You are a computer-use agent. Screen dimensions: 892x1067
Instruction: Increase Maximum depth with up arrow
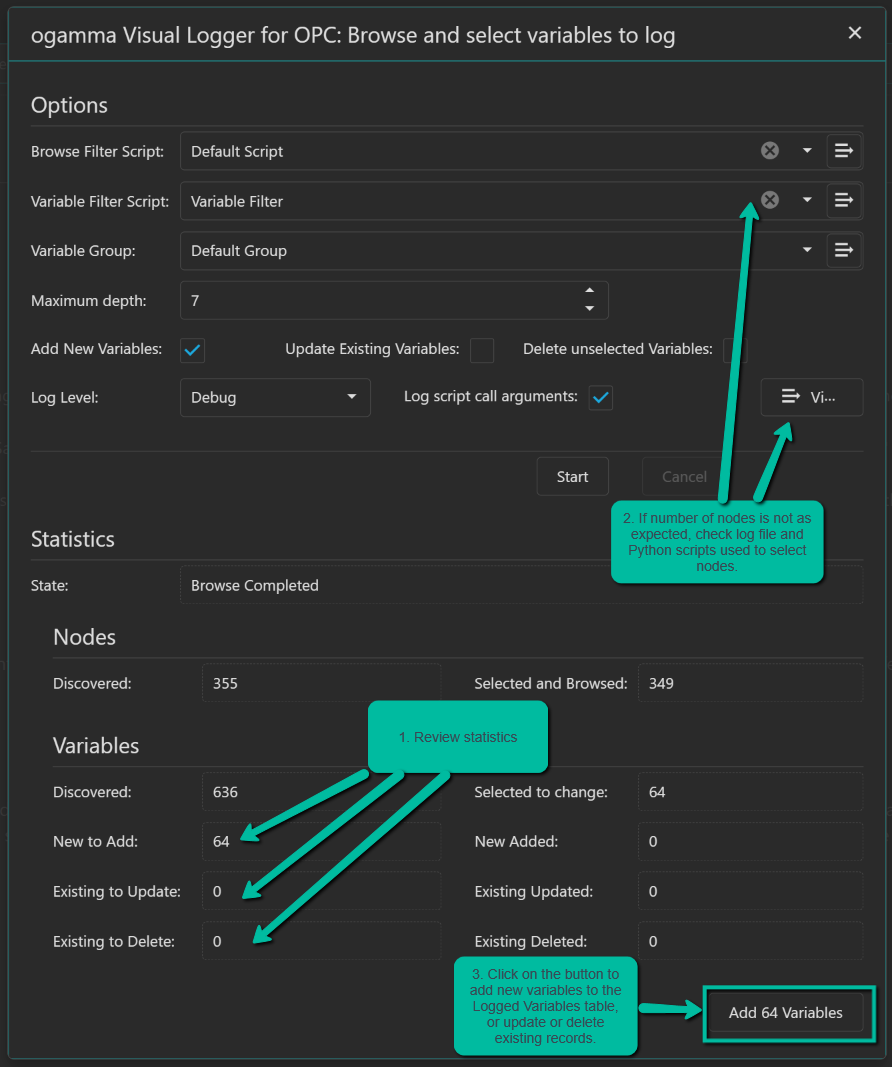click(589, 291)
